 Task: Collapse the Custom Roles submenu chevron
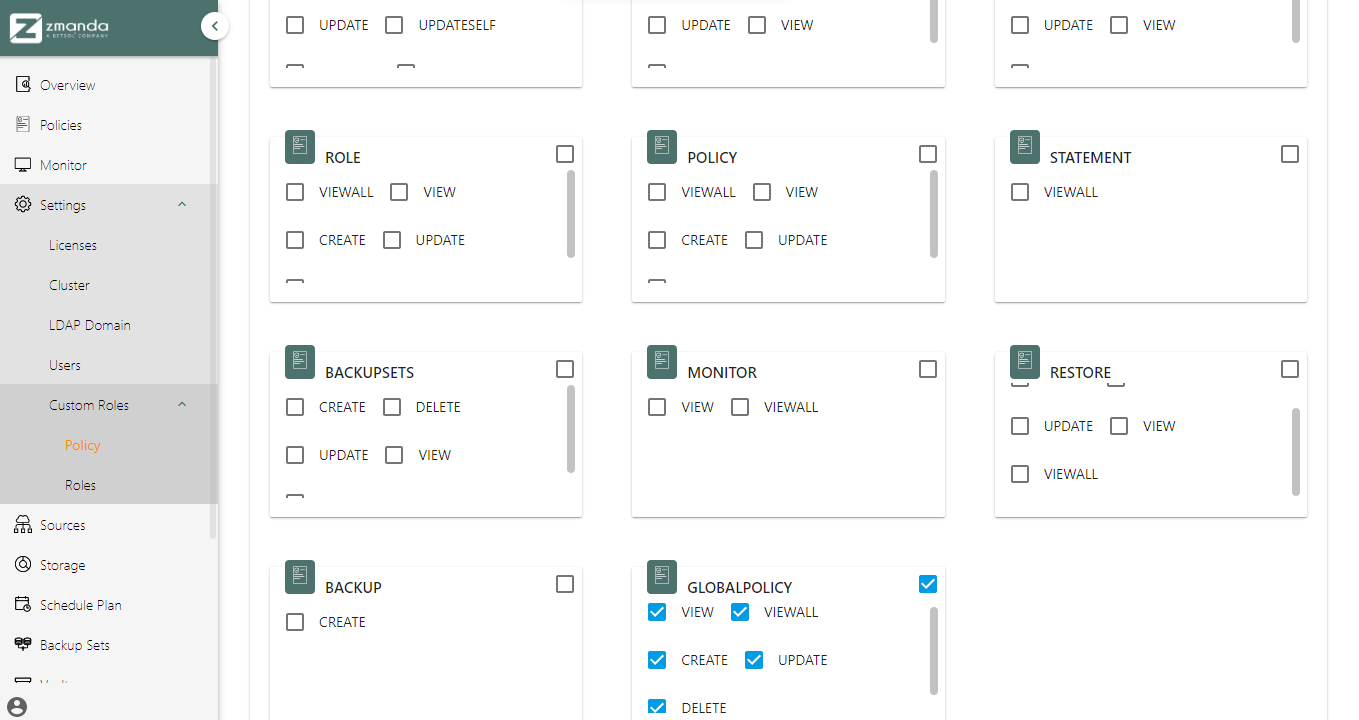coord(182,405)
